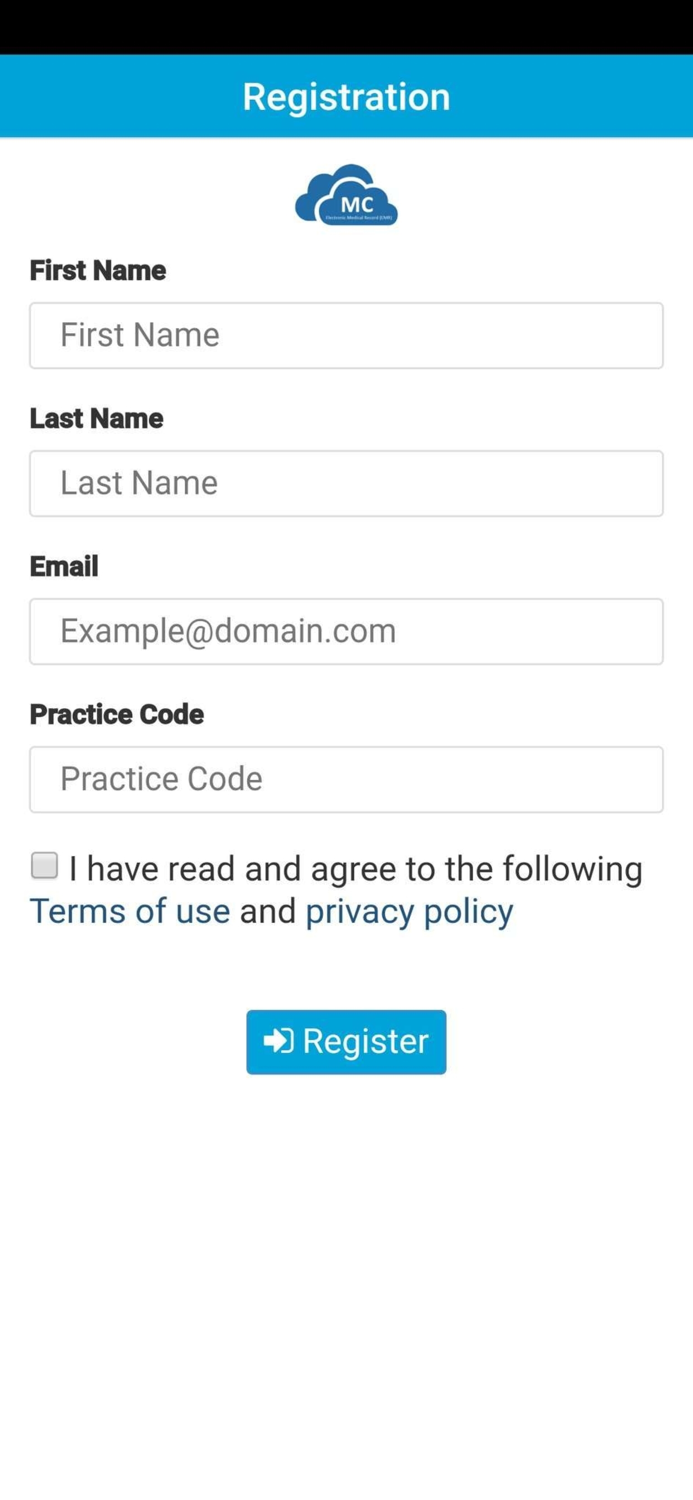Image resolution: width=693 pixels, height=1500 pixels.
Task: Select the Last Name text box
Action: 346,483
